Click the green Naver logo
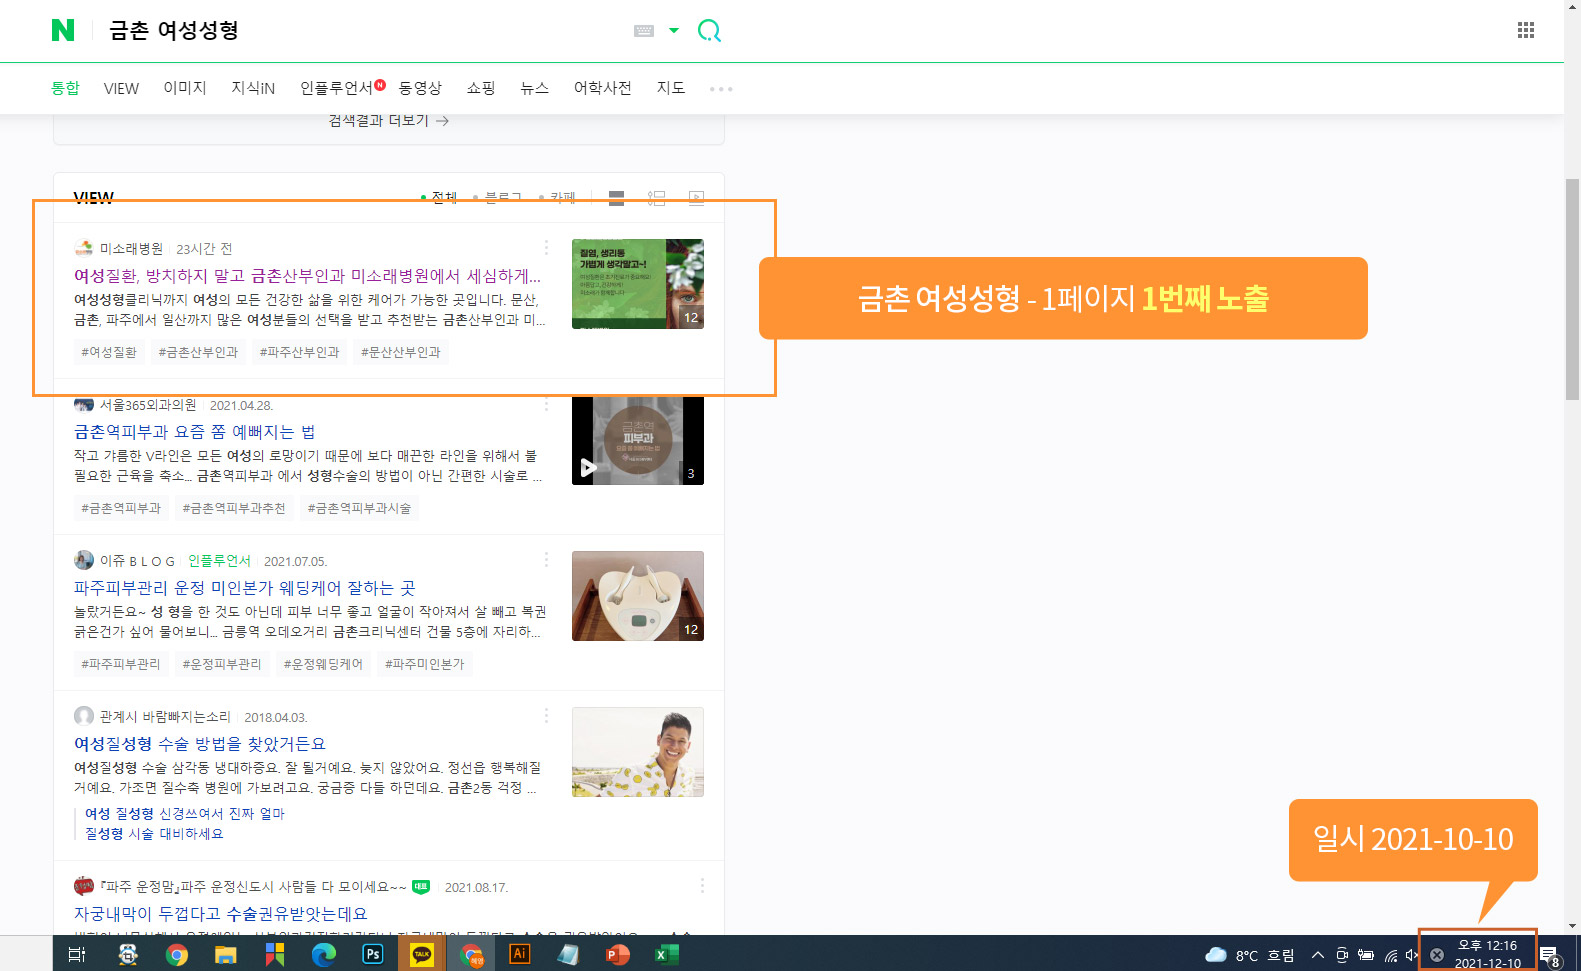The image size is (1581, 971). (x=63, y=30)
